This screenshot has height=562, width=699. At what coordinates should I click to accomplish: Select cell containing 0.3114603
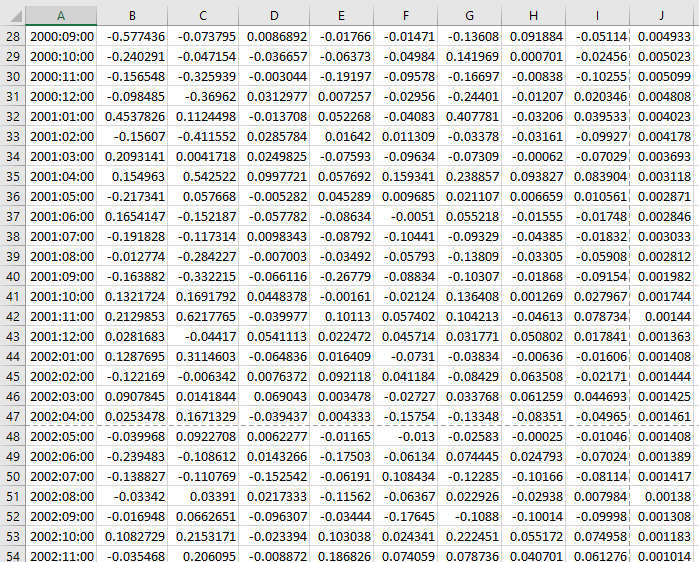[203, 357]
